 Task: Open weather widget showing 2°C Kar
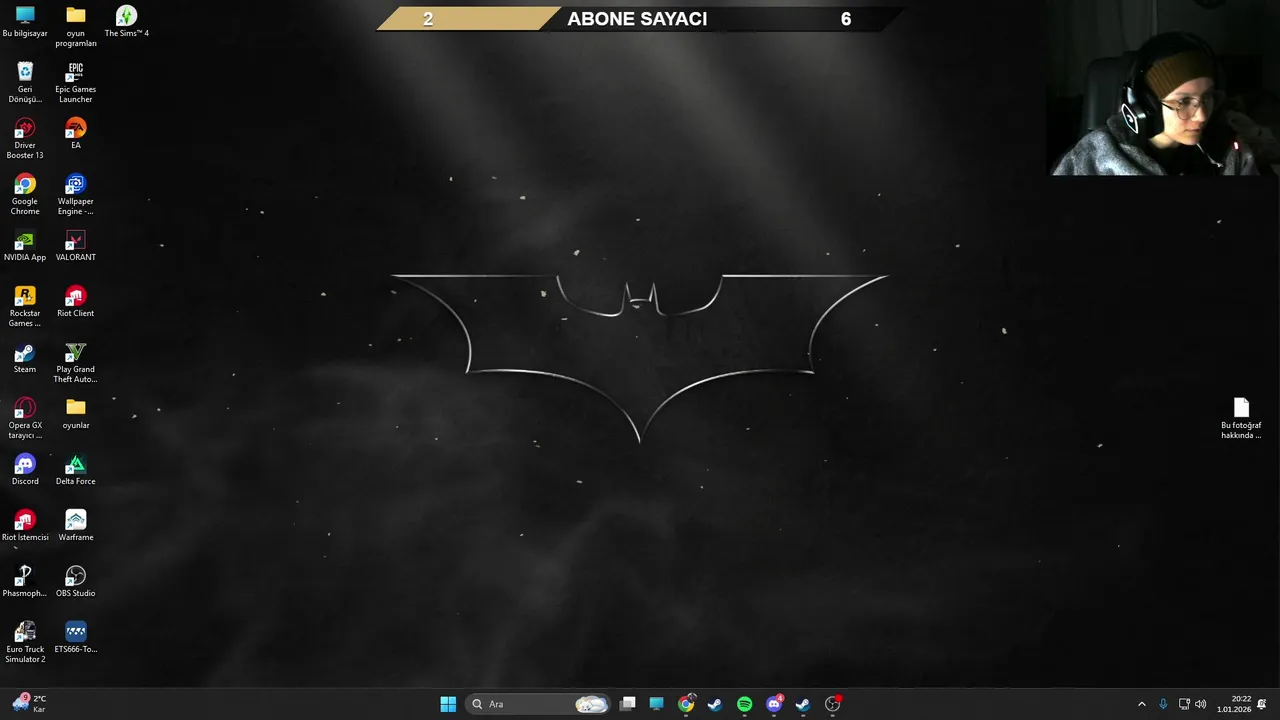tap(29, 704)
